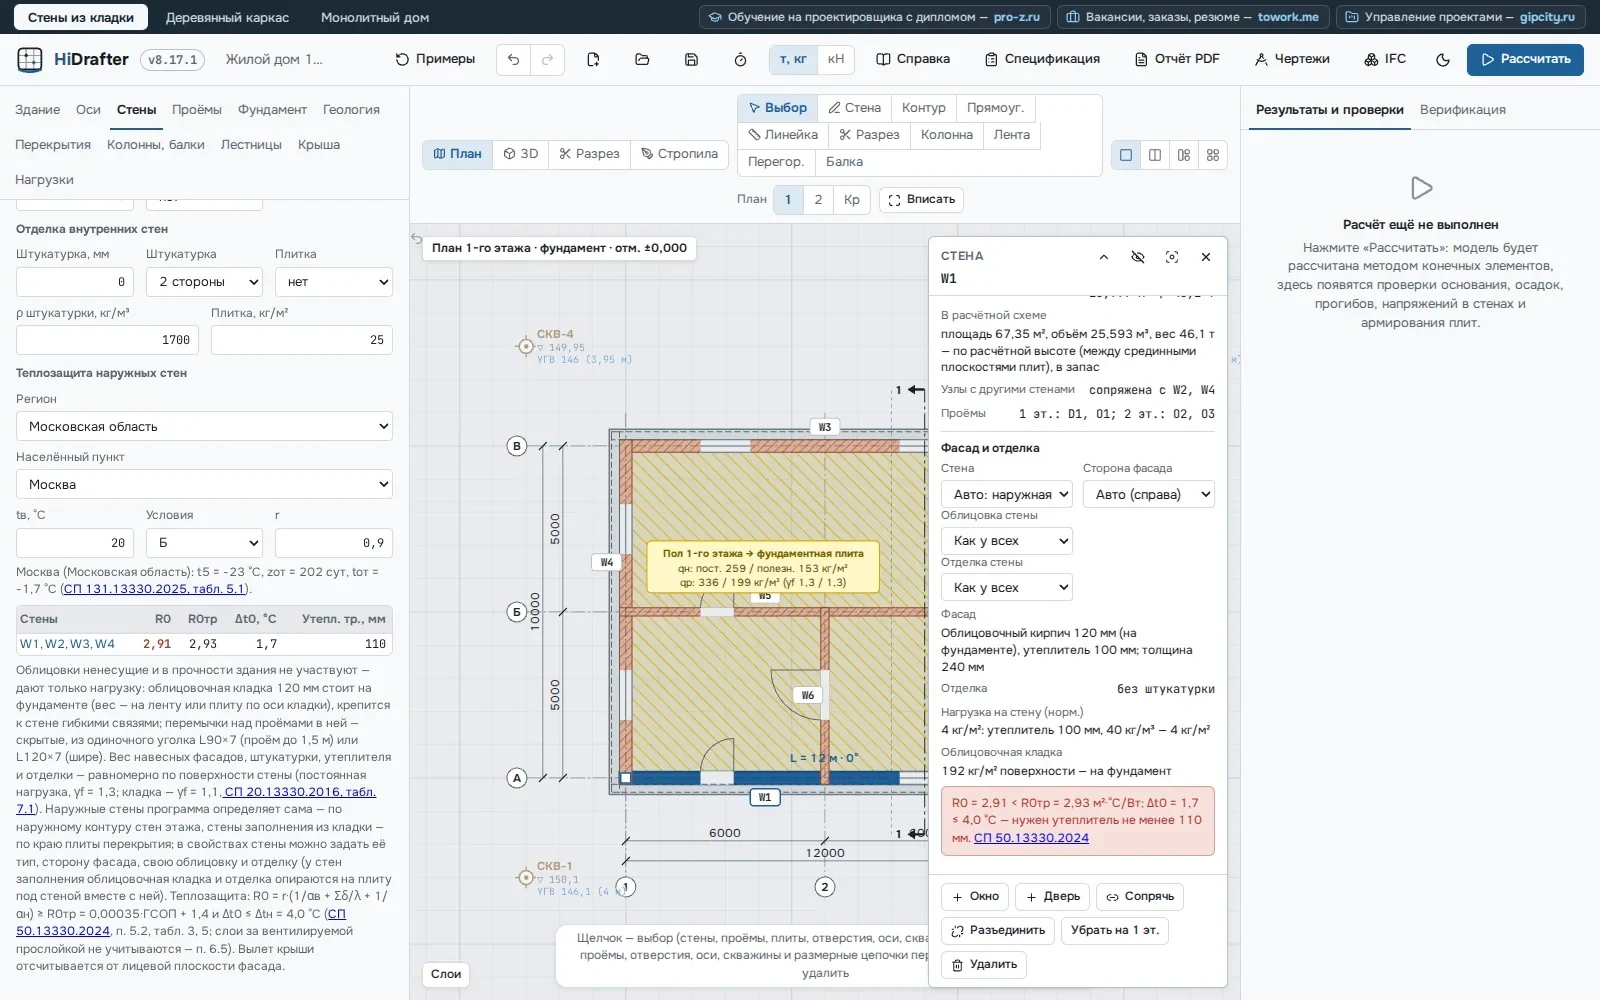Hide wall W1 with the crossed-eye icon
This screenshot has width=1600, height=1000.
(x=1138, y=257)
